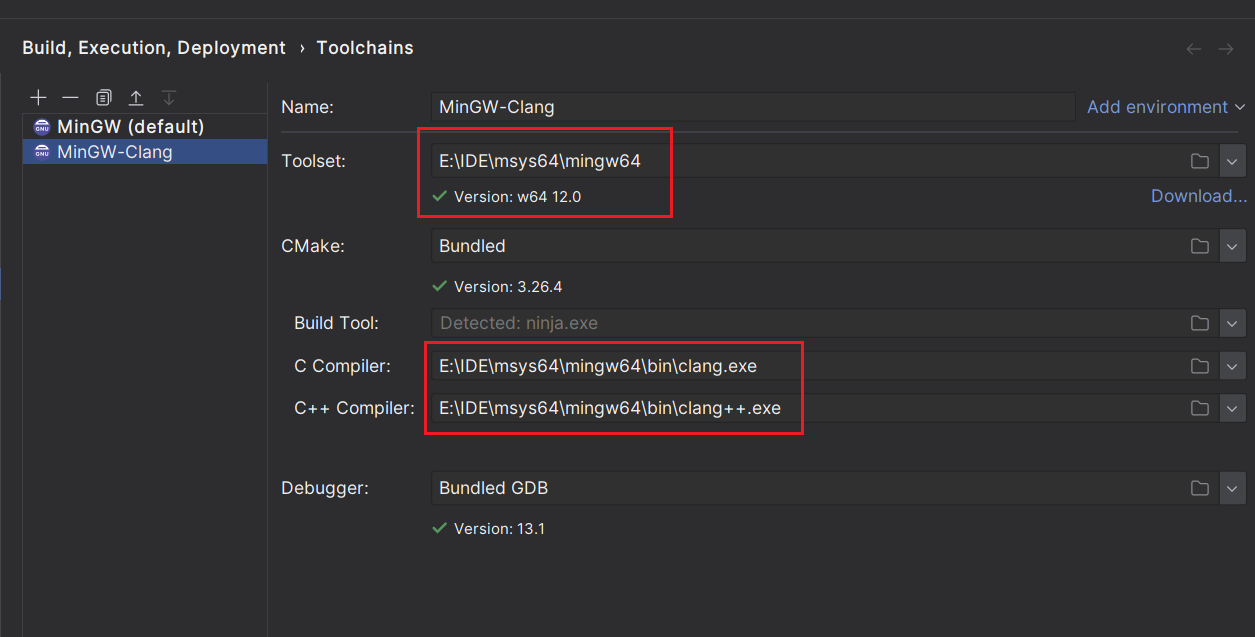Screen dimensions: 1255x637
Task: Open the Build Tool dropdown
Action: click(x=1232, y=323)
